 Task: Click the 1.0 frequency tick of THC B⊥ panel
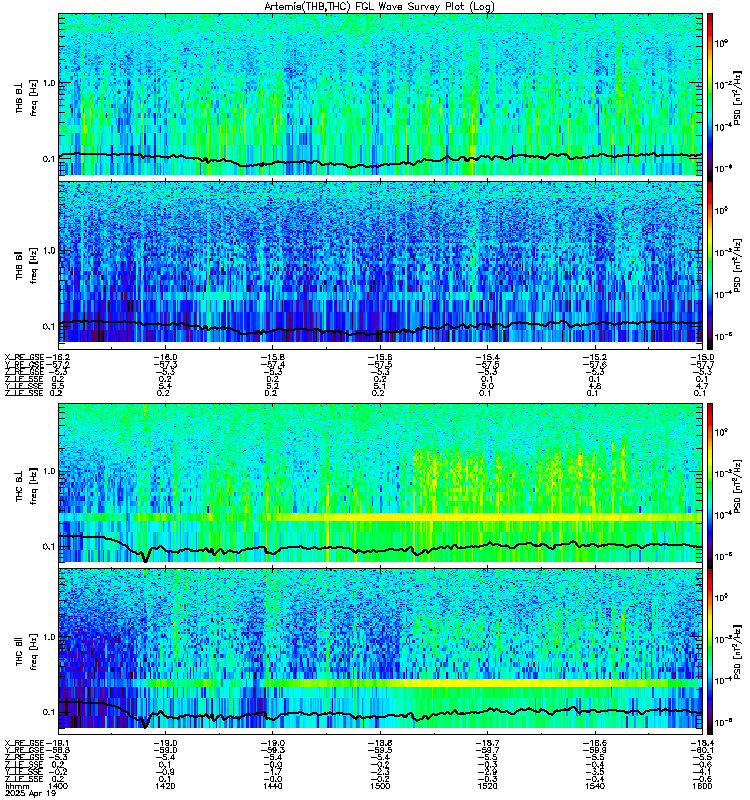click(x=49, y=471)
